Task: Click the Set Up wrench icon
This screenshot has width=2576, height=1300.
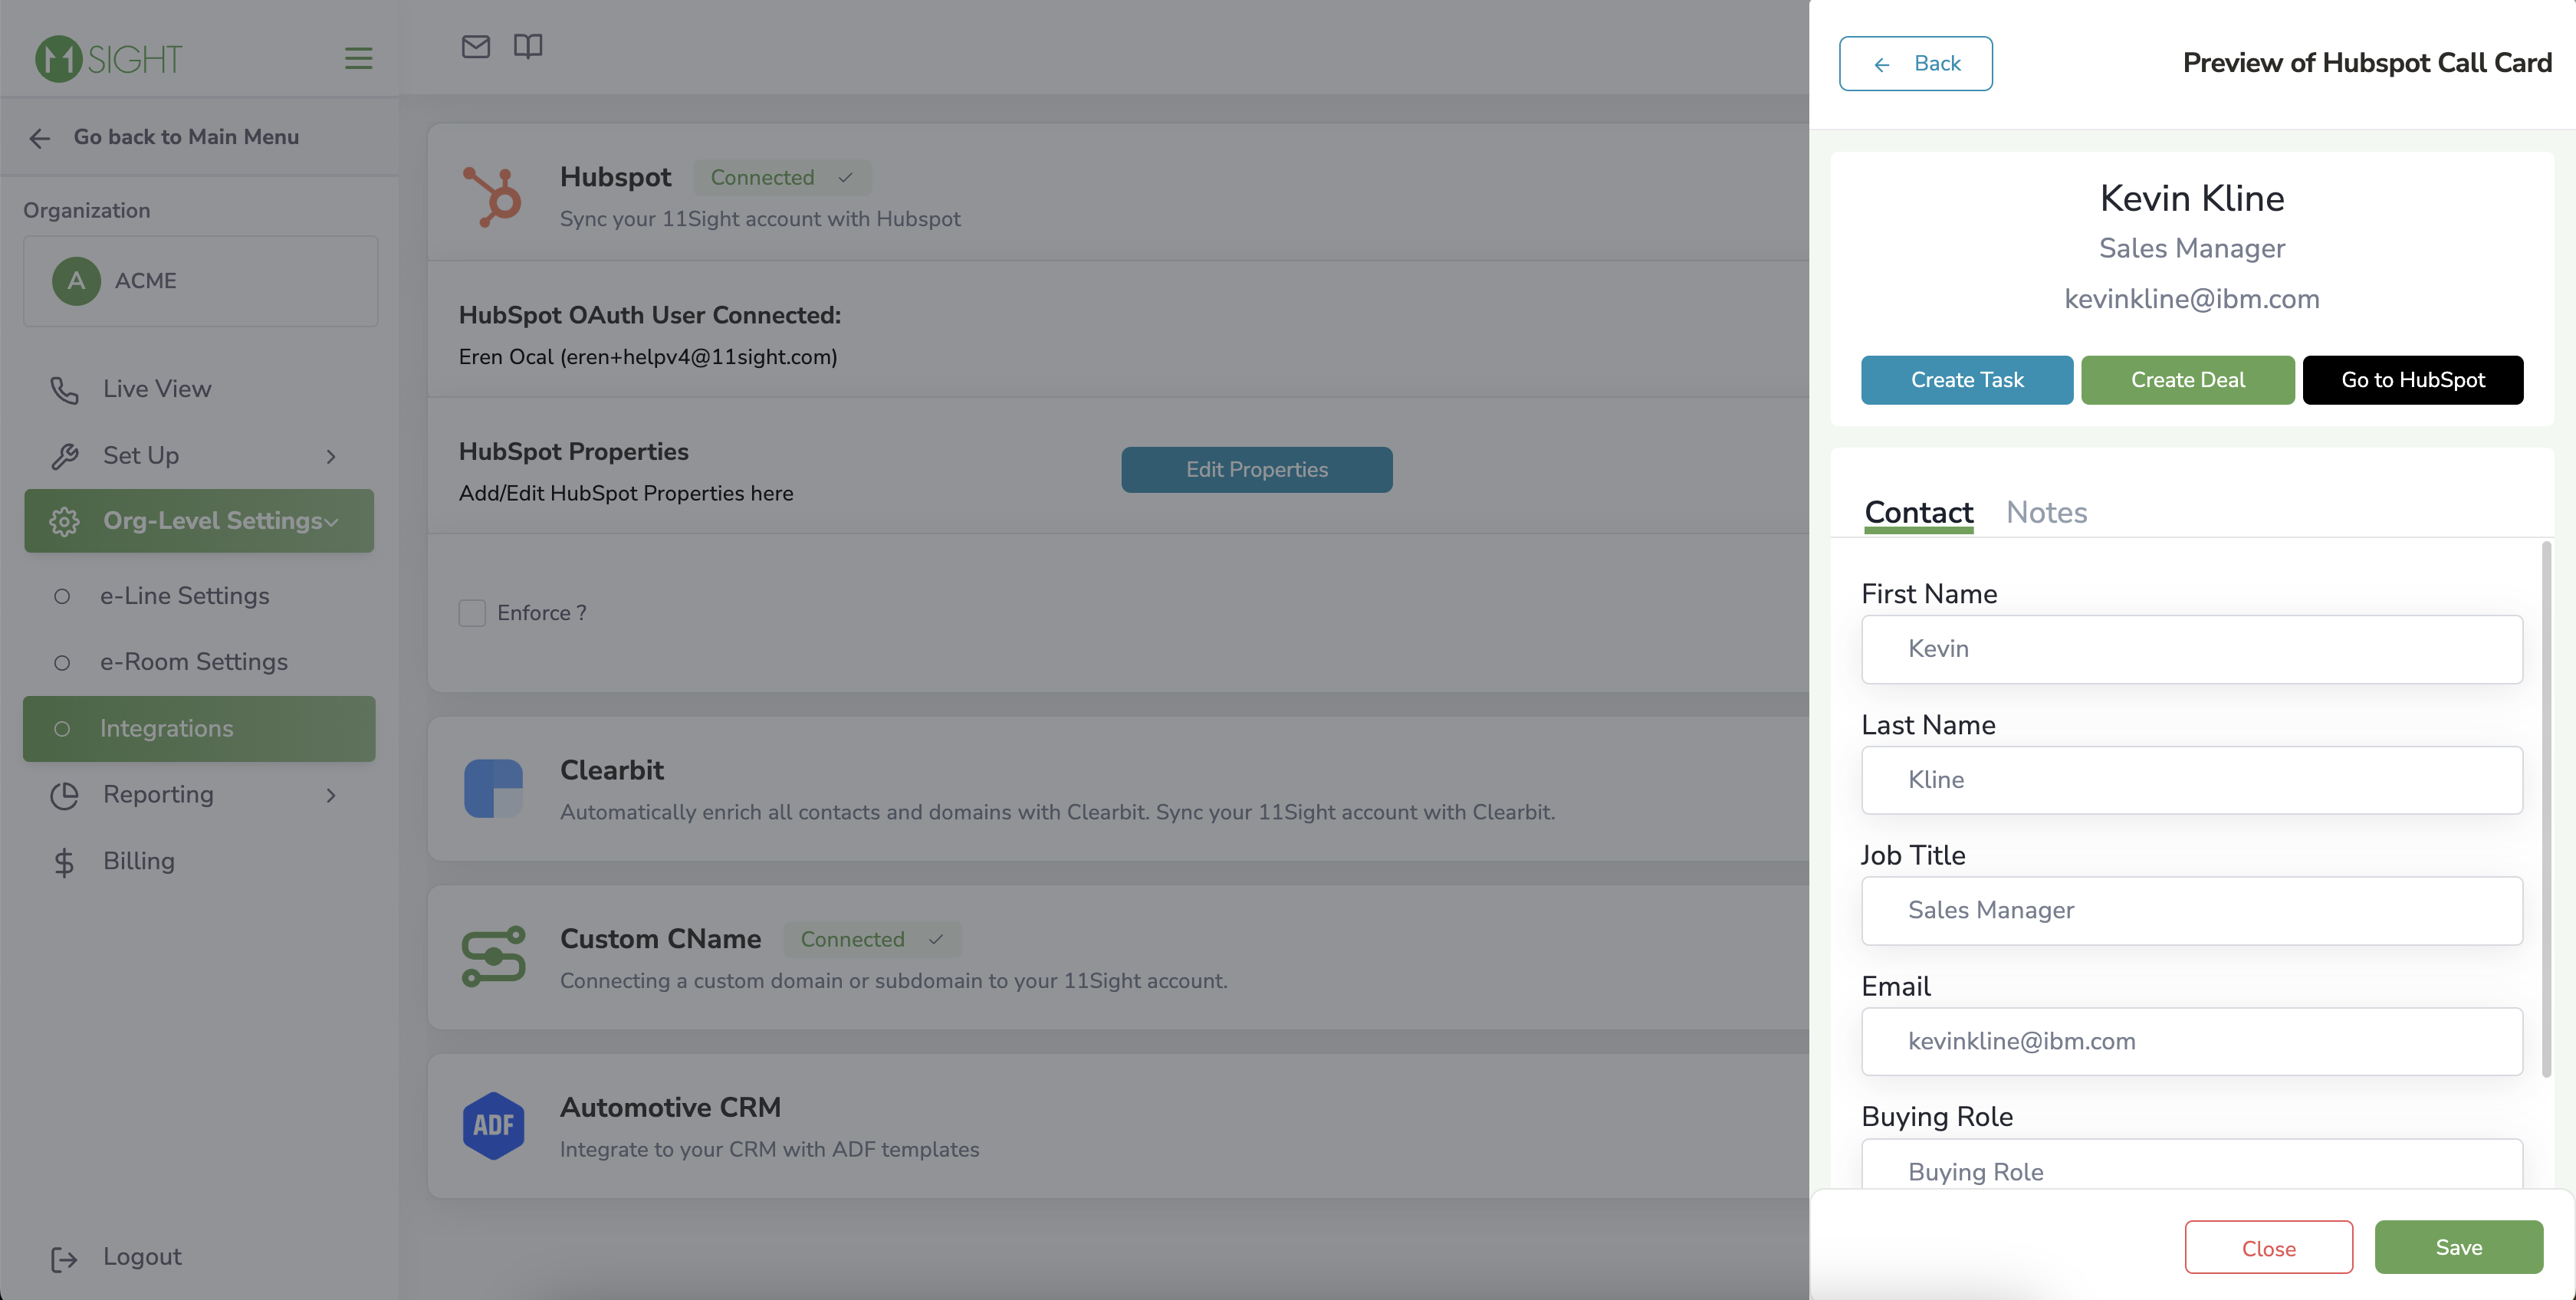Action: [64, 456]
